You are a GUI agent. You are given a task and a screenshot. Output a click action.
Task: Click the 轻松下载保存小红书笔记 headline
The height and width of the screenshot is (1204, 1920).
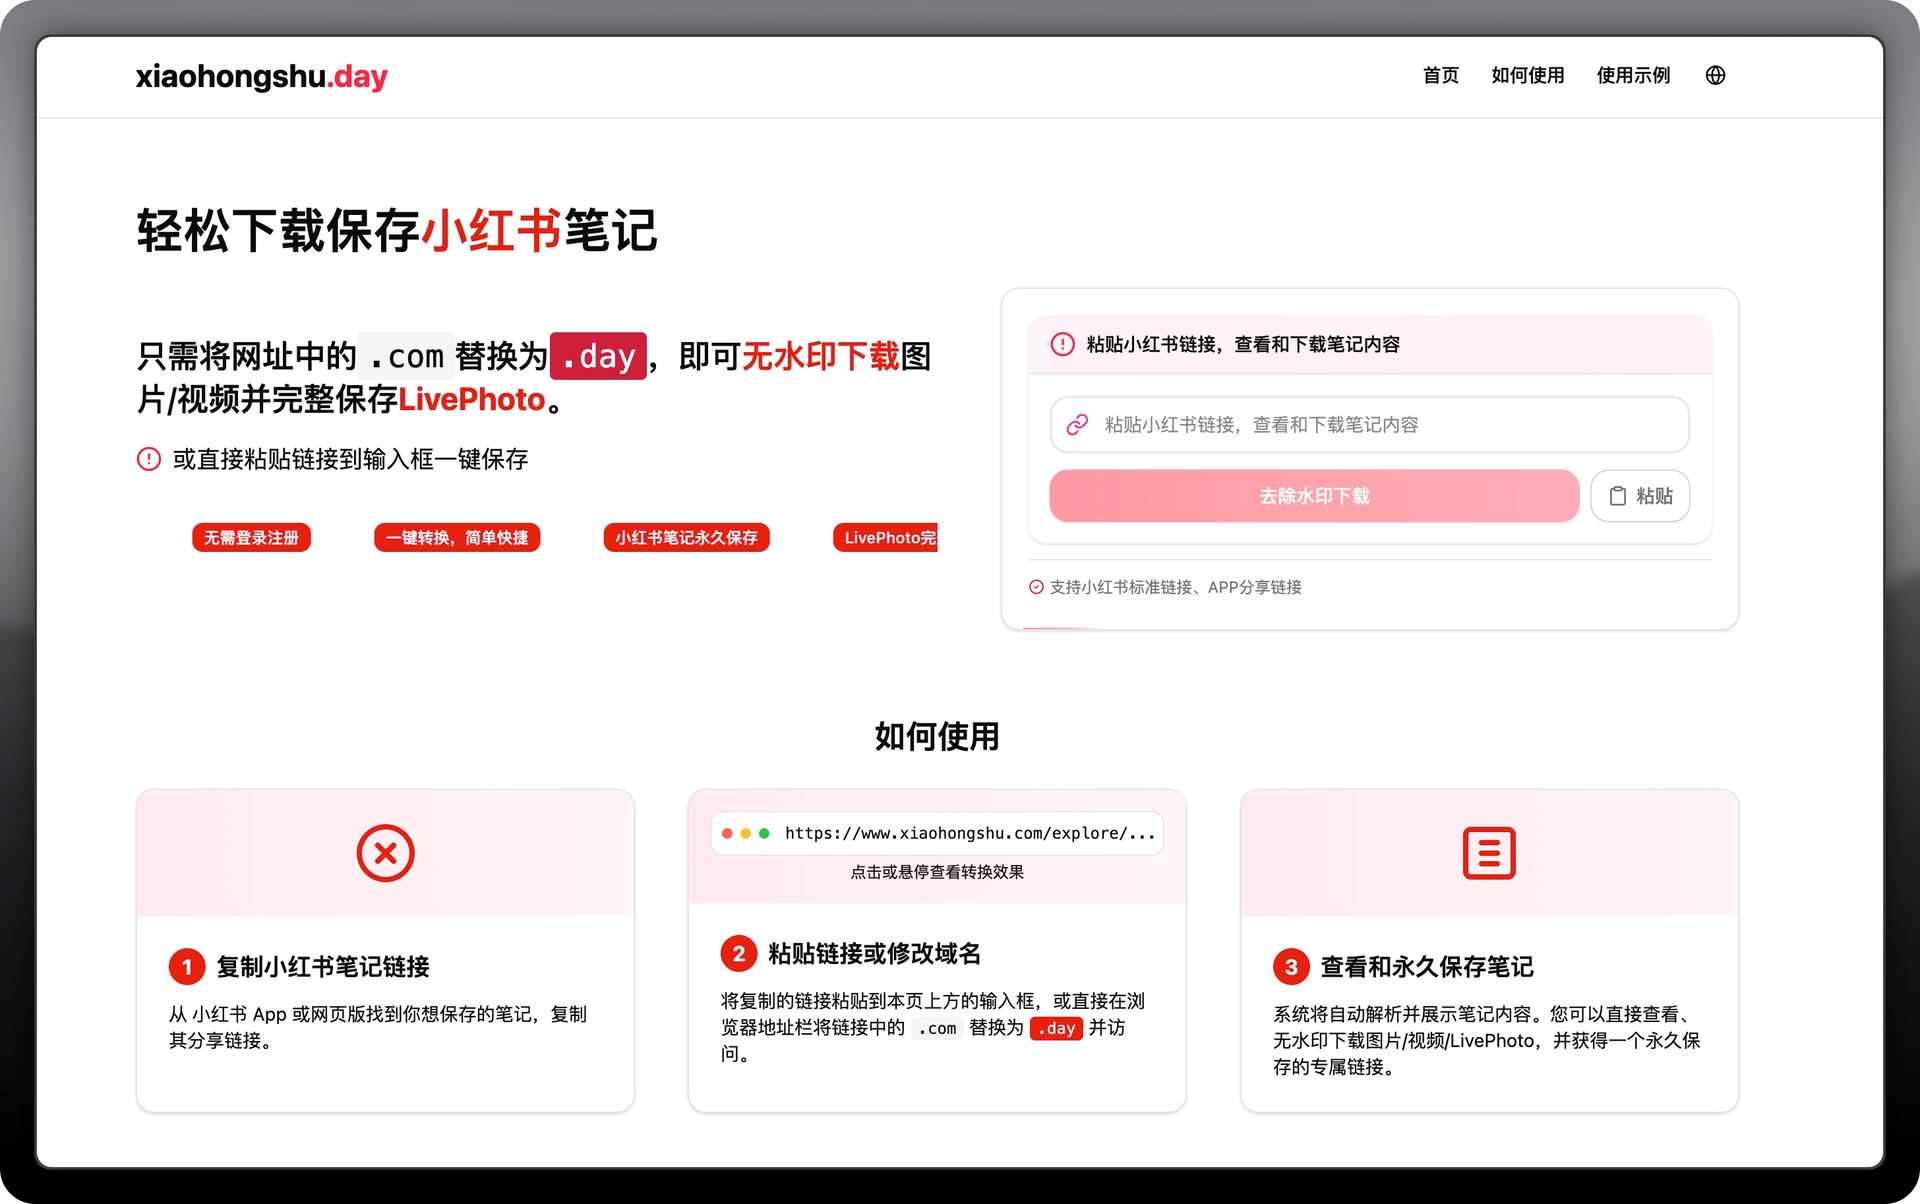[397, 231]
